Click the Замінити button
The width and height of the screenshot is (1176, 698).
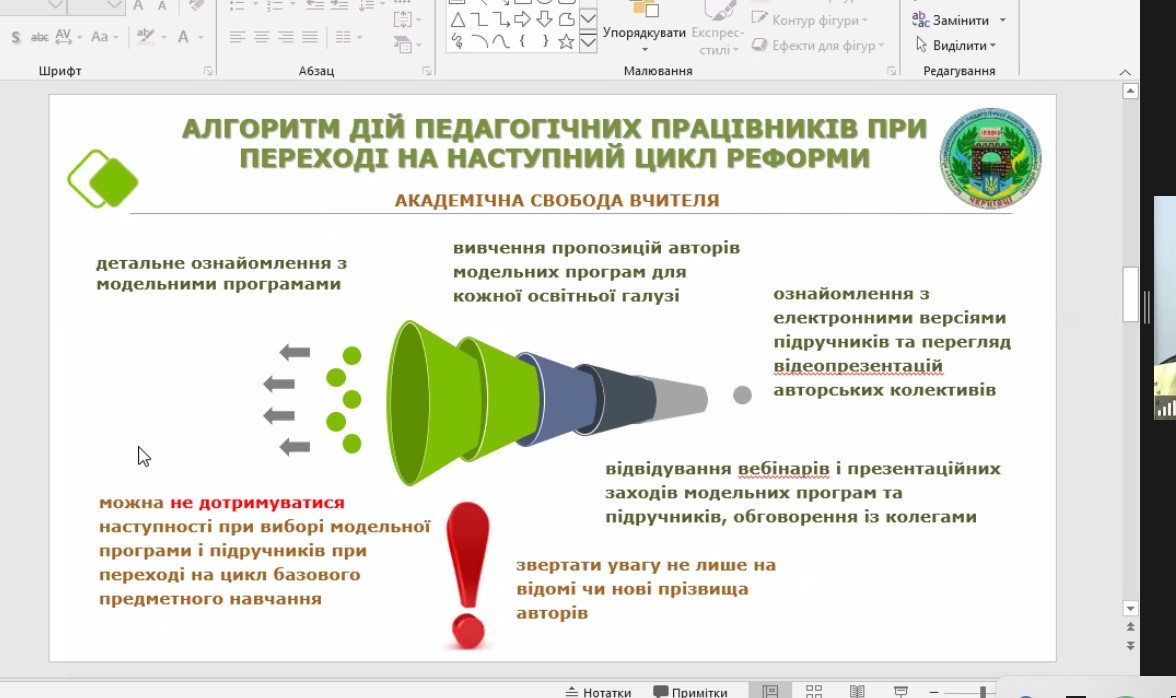(959, 20)
